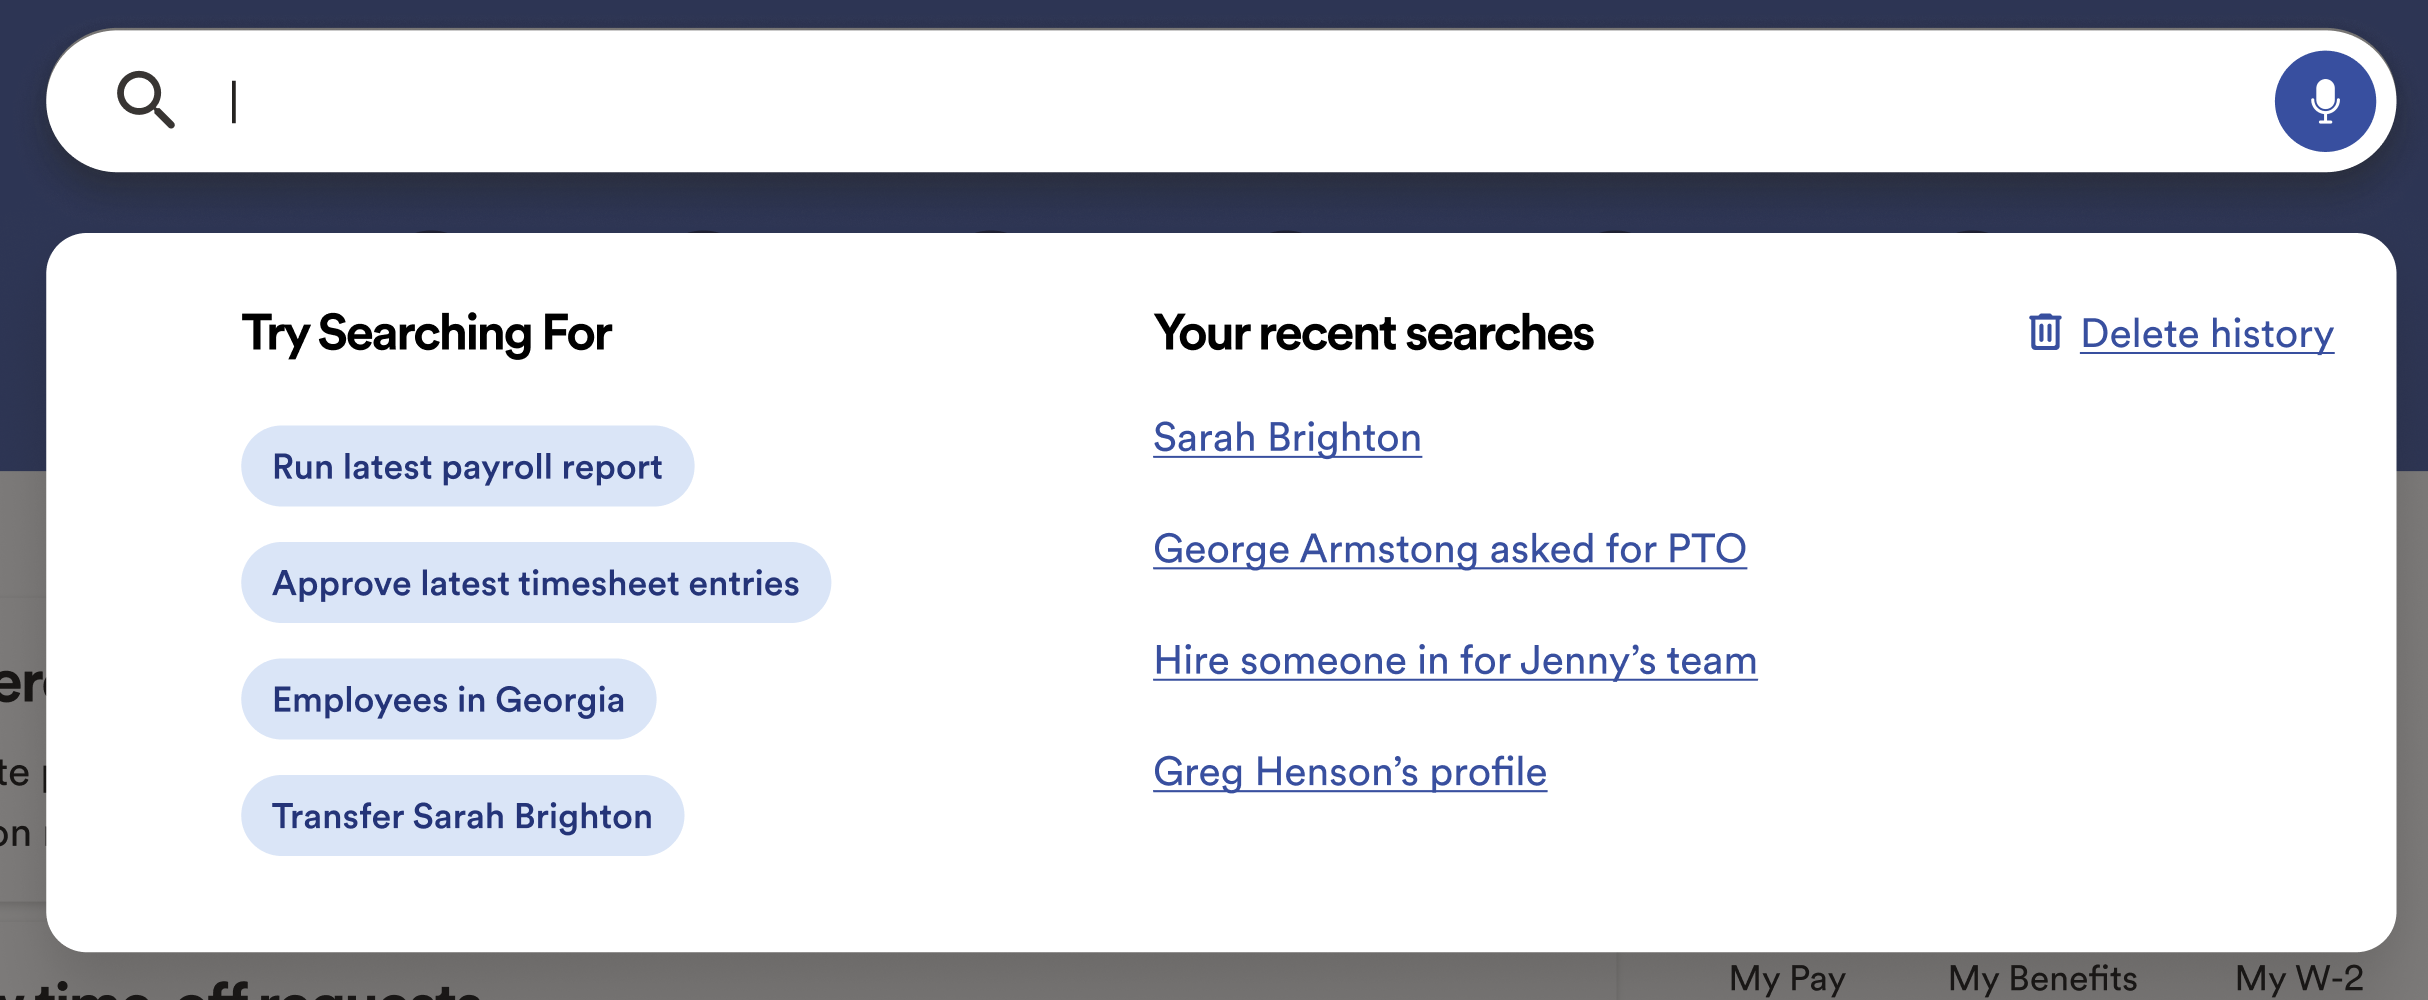
Task: Select 'Run latest payroll report' suggestion
Action: 467,467
